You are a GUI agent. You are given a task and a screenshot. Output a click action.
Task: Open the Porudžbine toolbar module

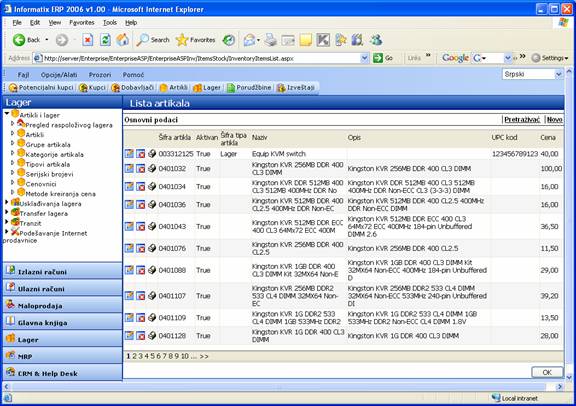point(249,87)
